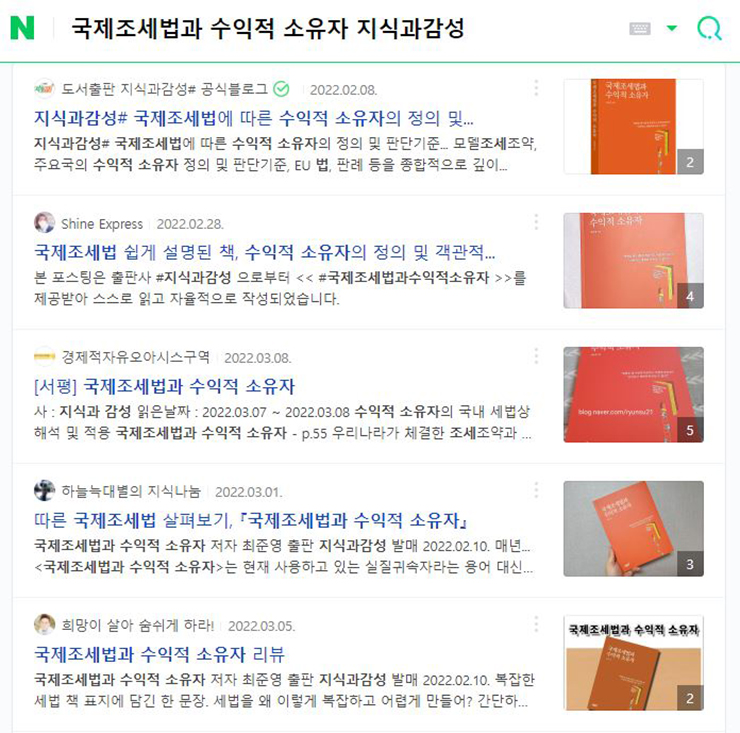This screenshot has height=733, width=740.
Task: Open the on-screen keyboard icon
Action: (x=639, y=29)
